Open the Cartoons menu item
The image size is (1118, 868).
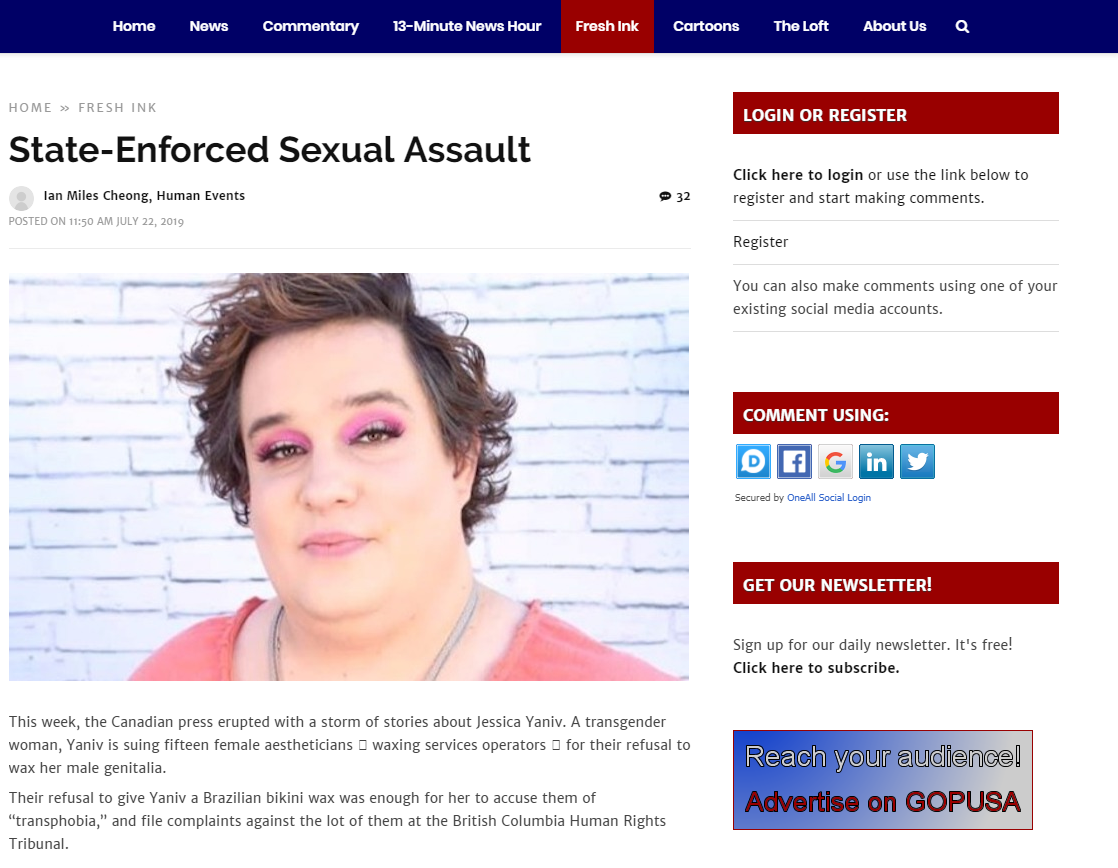[706, 26]
